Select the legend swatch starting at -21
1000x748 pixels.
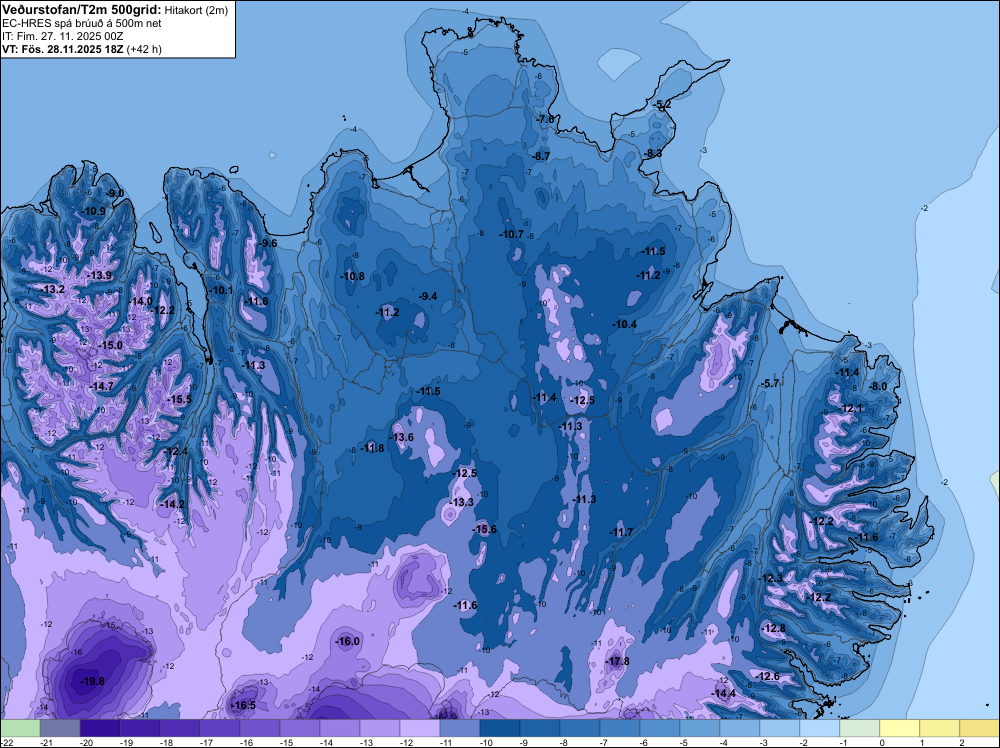click(x=60, y=728)
